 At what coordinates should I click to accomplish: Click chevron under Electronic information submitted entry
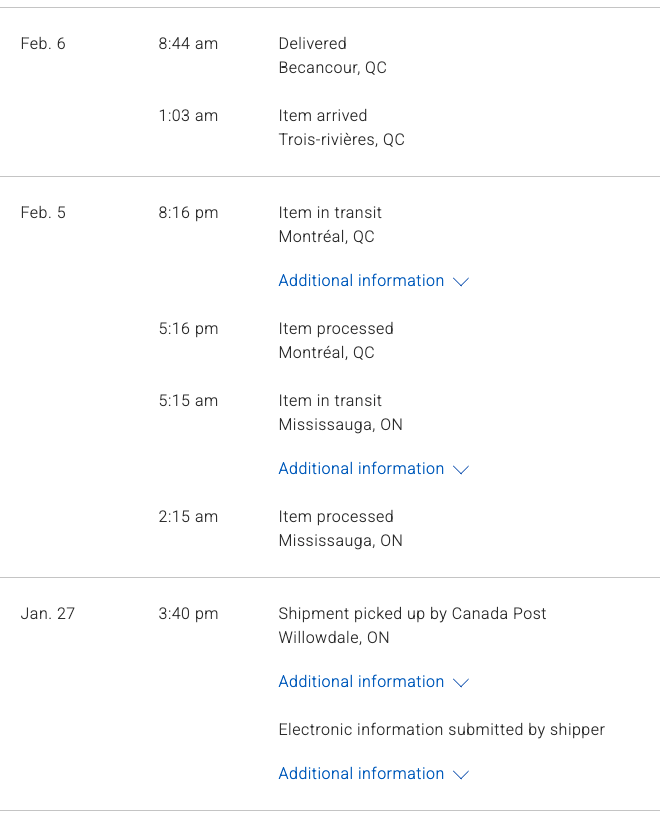(x=461, y=775)
